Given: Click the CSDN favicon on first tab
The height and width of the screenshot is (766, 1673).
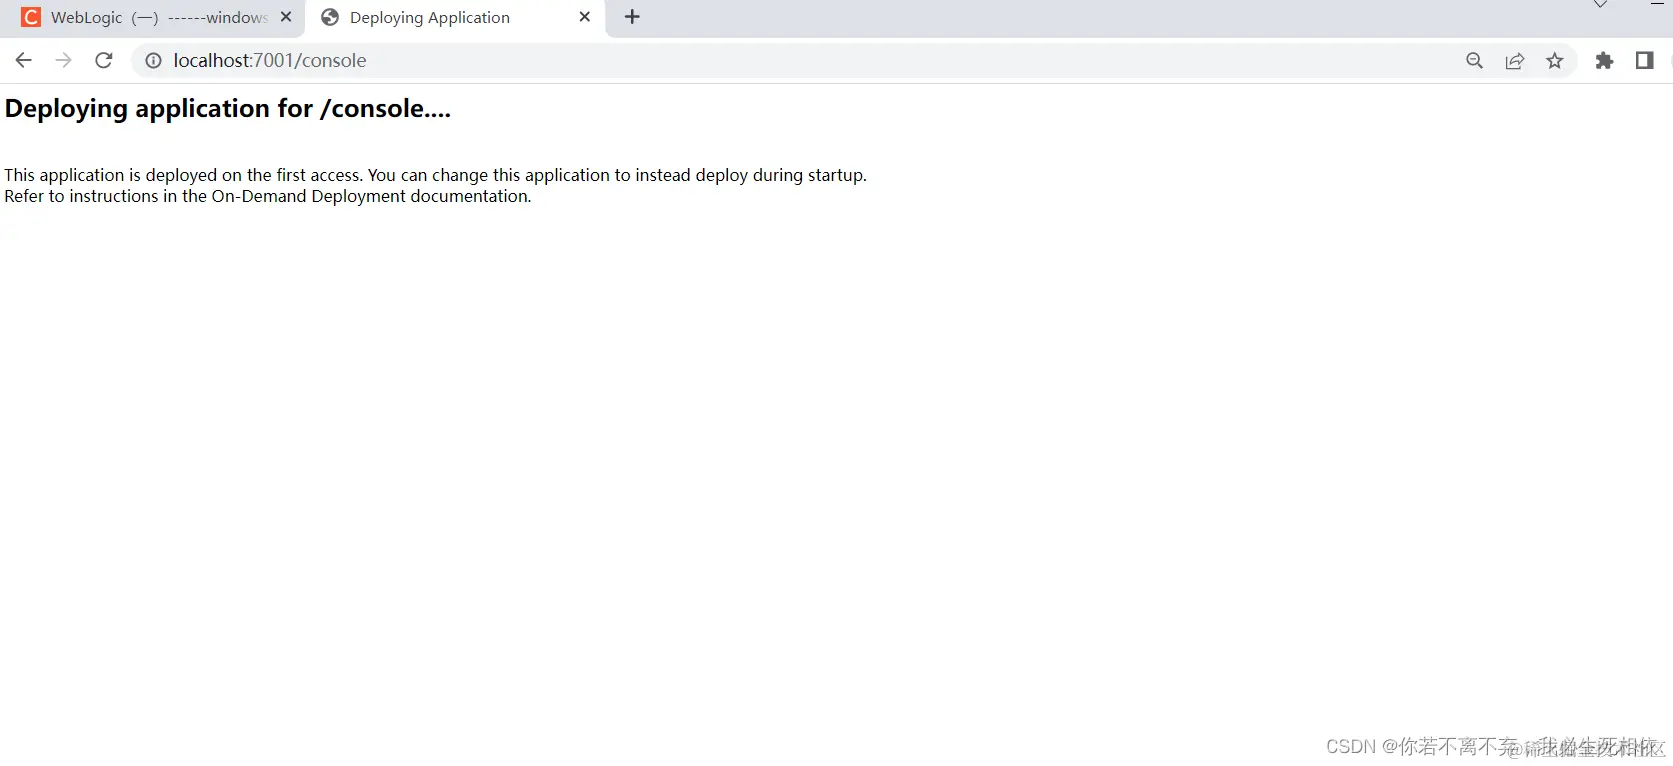Looking at the screenshot, I should click(31, 18).
